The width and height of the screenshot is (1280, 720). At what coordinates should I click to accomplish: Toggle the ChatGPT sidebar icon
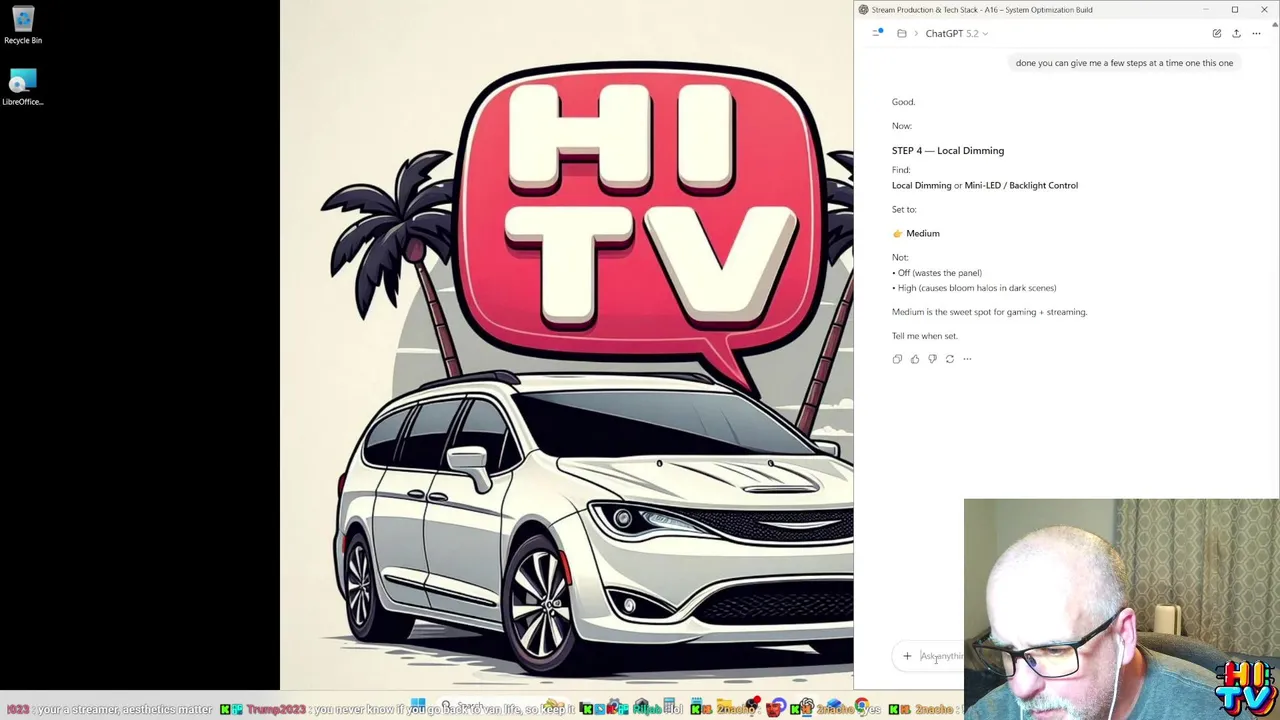tap(878, 33)
